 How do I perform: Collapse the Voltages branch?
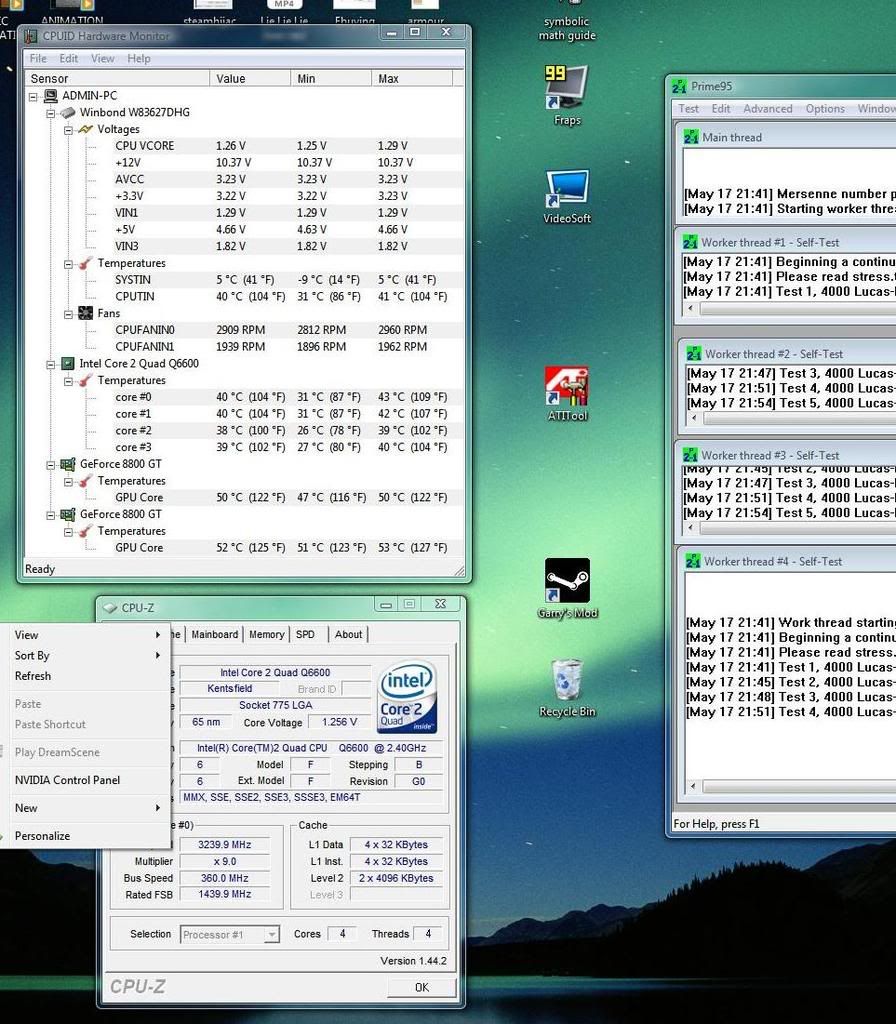click(x=68, y=130)
